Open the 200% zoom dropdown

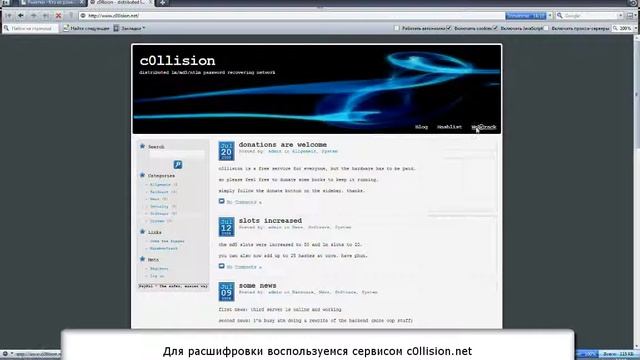click(x=636, y=28)
